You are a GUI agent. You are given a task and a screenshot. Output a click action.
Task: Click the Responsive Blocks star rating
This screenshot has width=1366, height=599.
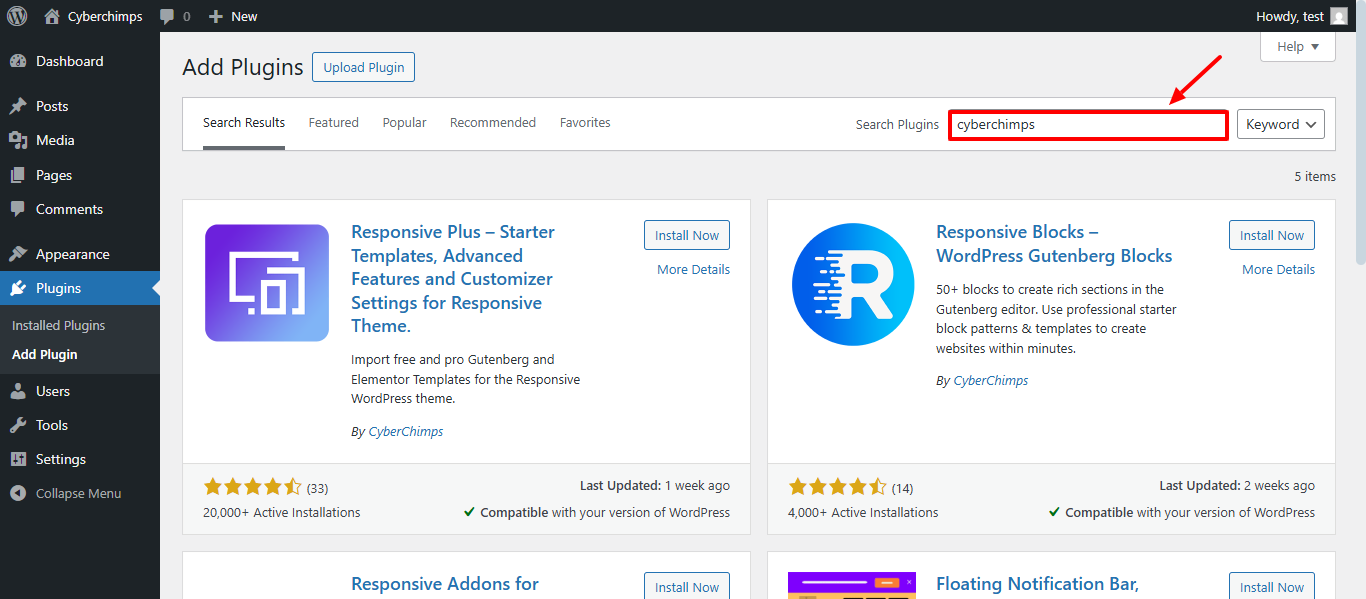click(837, 487)
